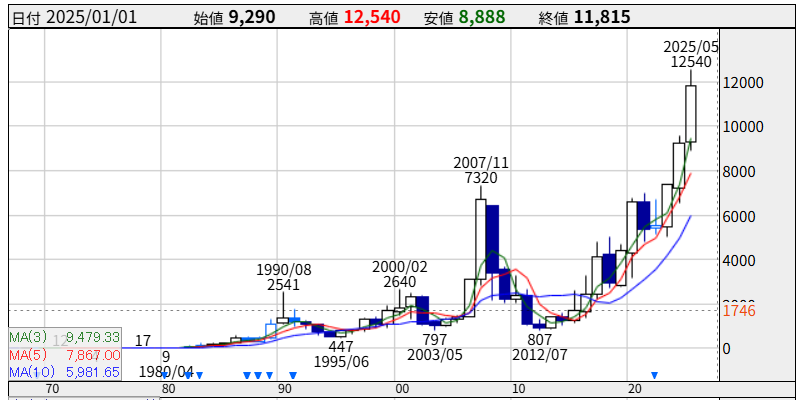Click the 4000 y-axis label
Image resolution: width=800 pixels, height=400 pixels.
(739, 260)
